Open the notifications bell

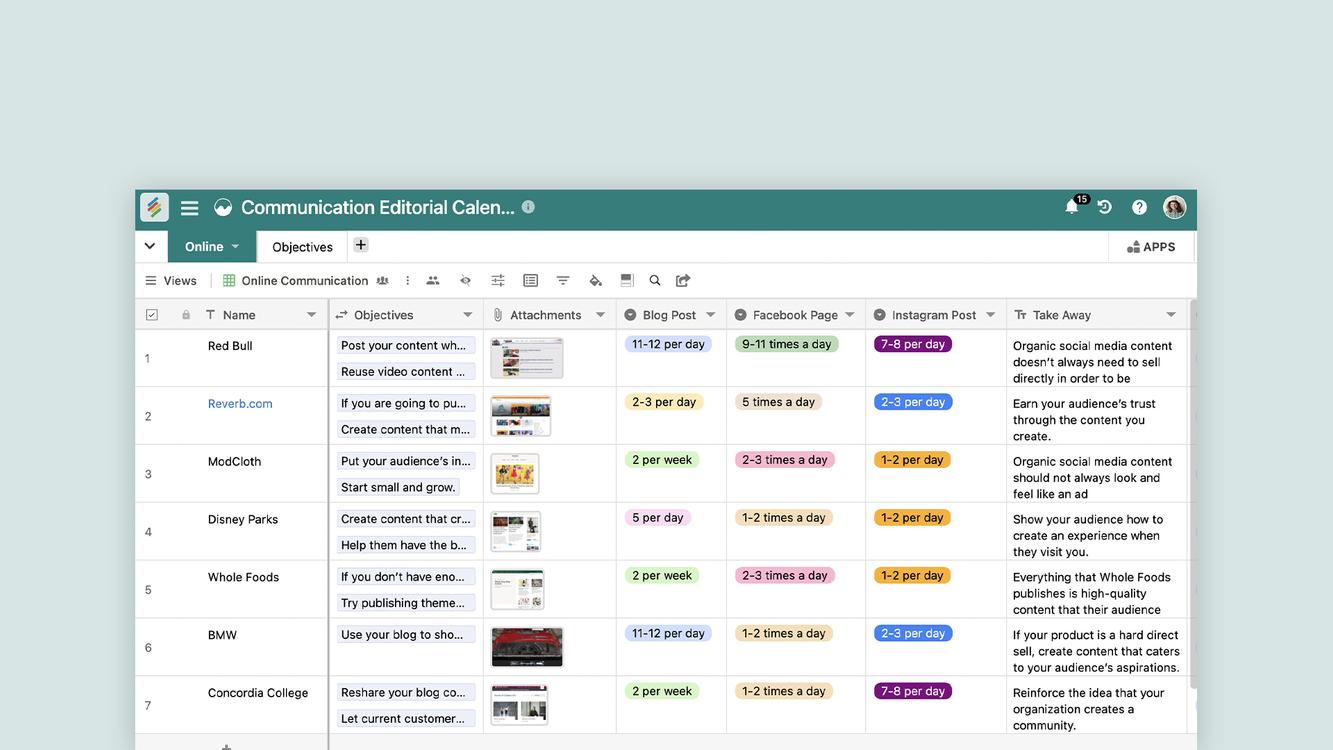pyautogui.click(x=1072, y=207)
